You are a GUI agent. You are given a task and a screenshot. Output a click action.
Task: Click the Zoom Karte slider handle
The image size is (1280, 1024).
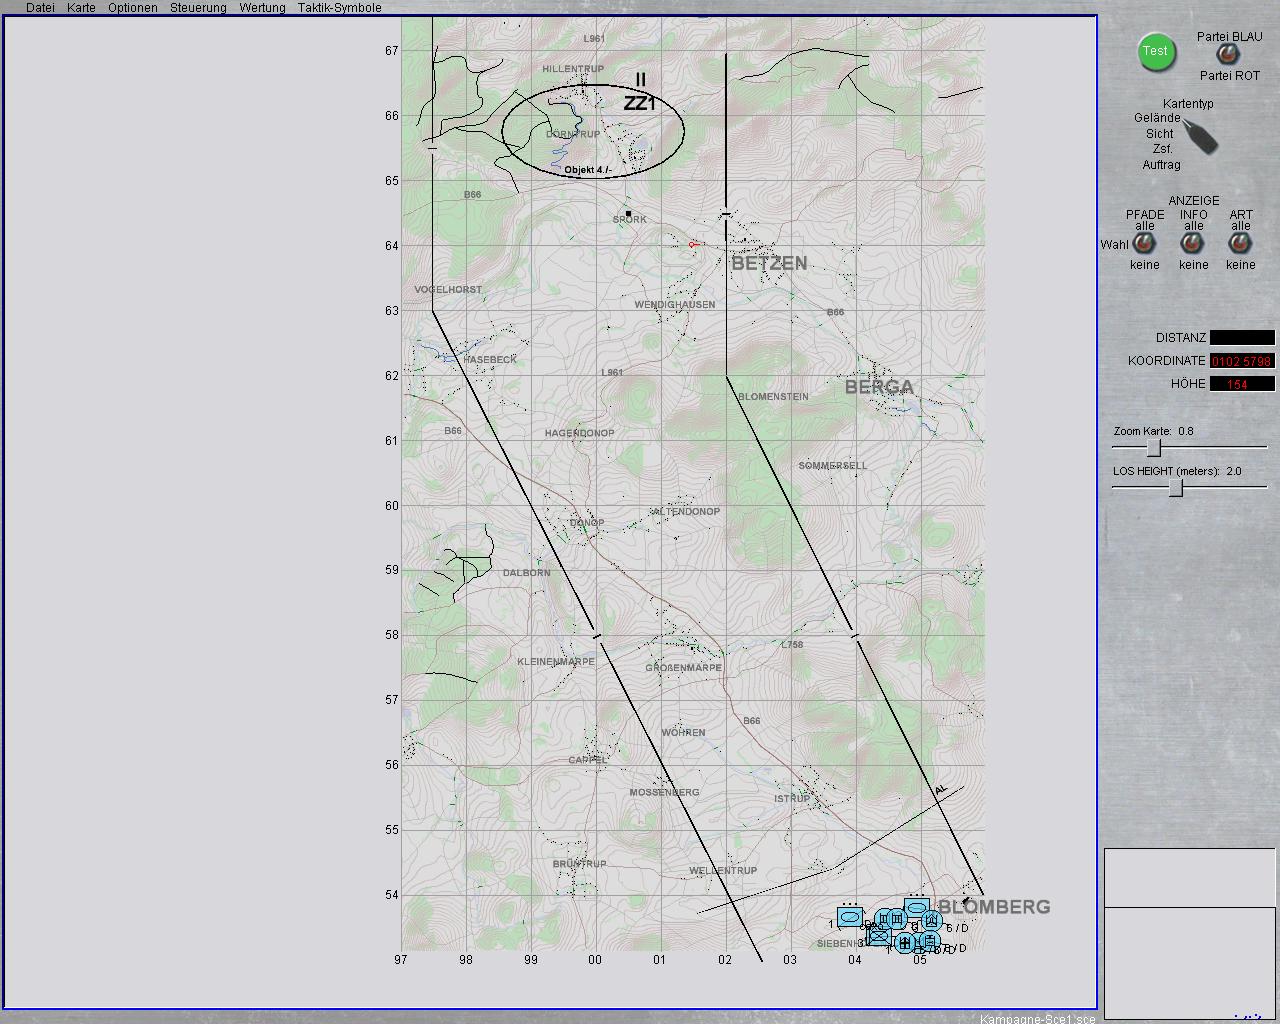(x=1153, y=448)
